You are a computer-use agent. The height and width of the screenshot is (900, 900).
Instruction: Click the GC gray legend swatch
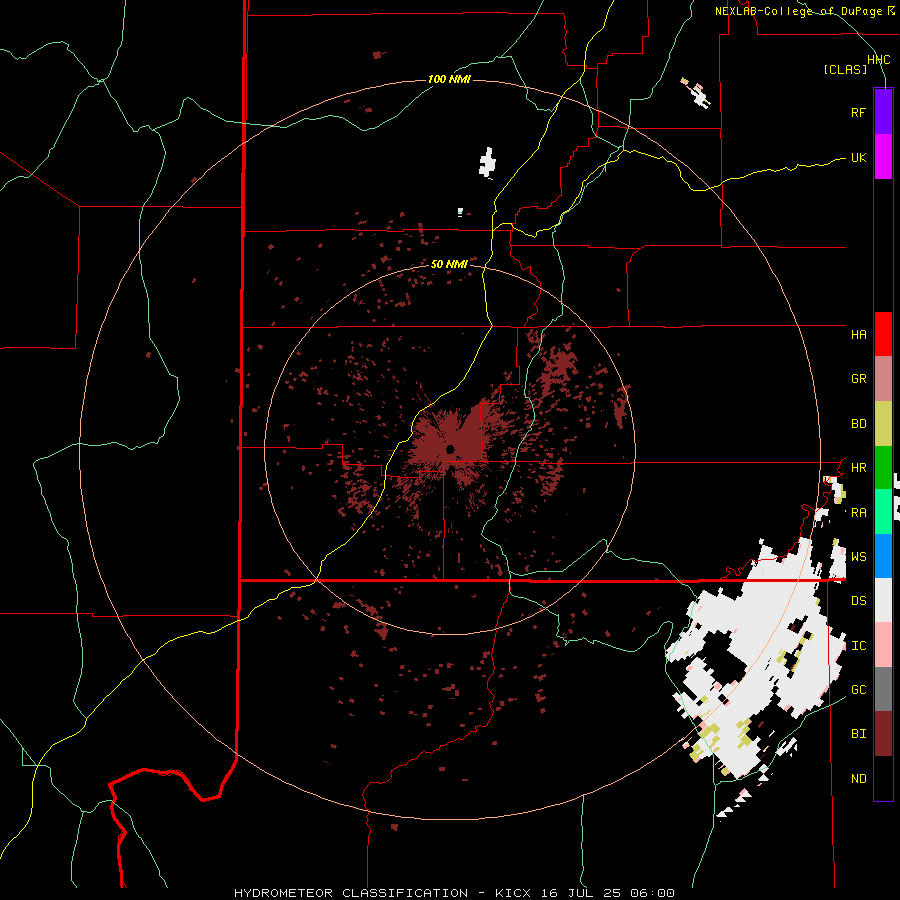click(883, 689)
